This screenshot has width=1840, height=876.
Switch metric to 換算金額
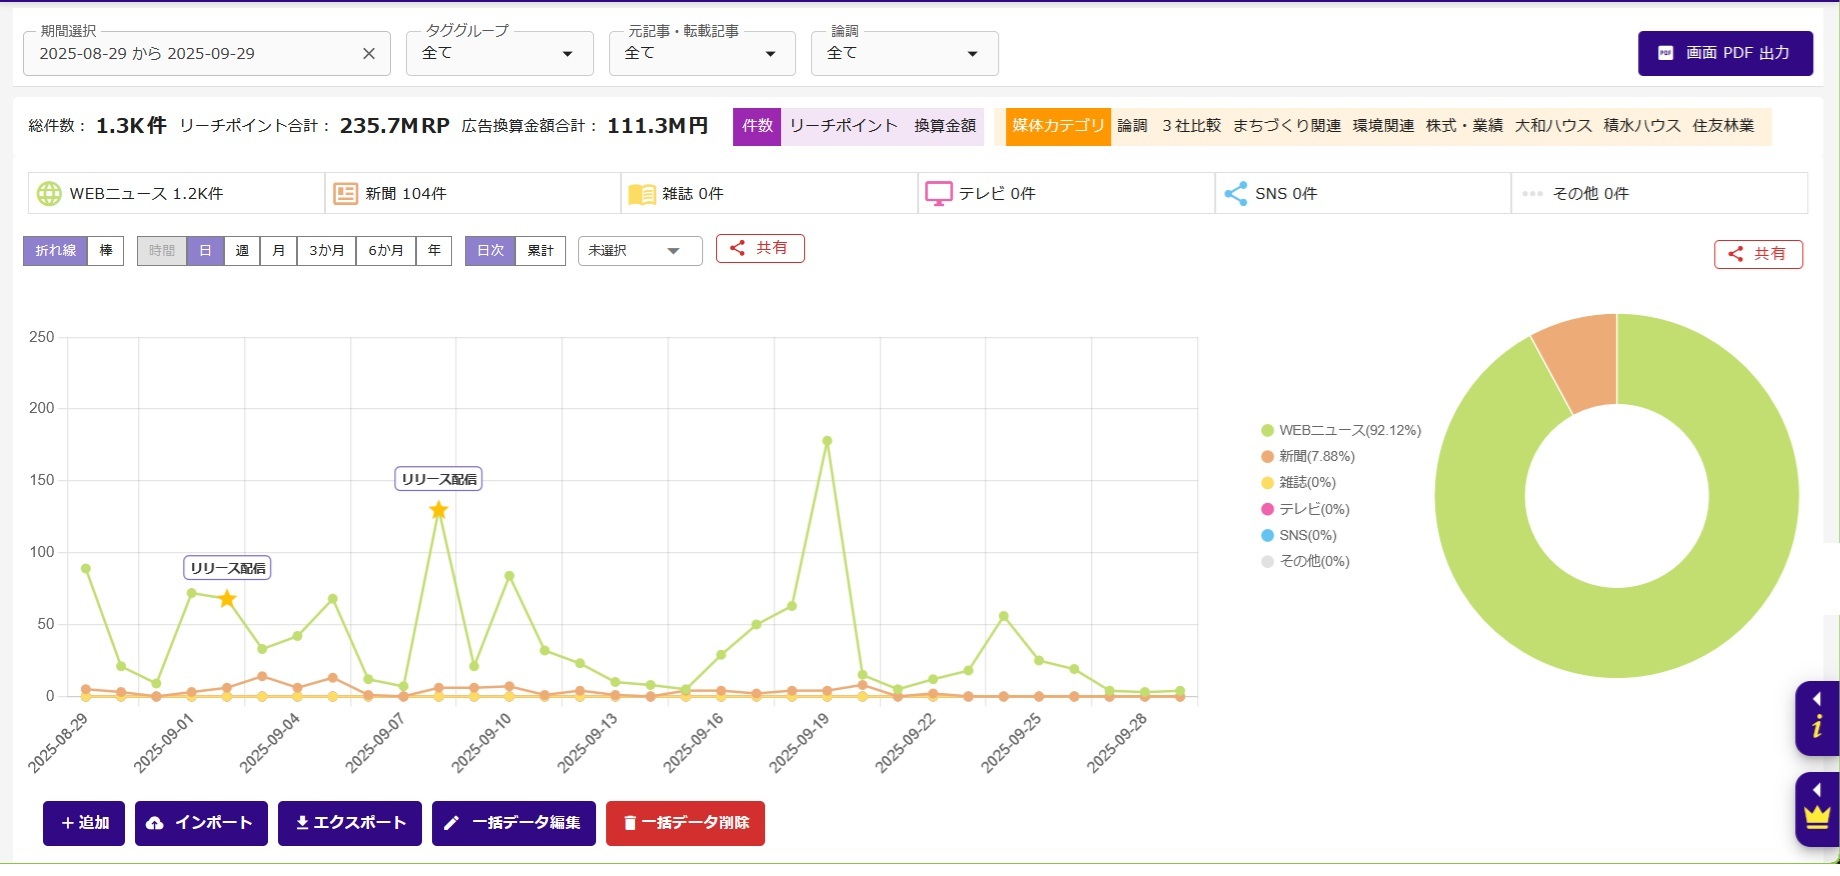(945, 126)
